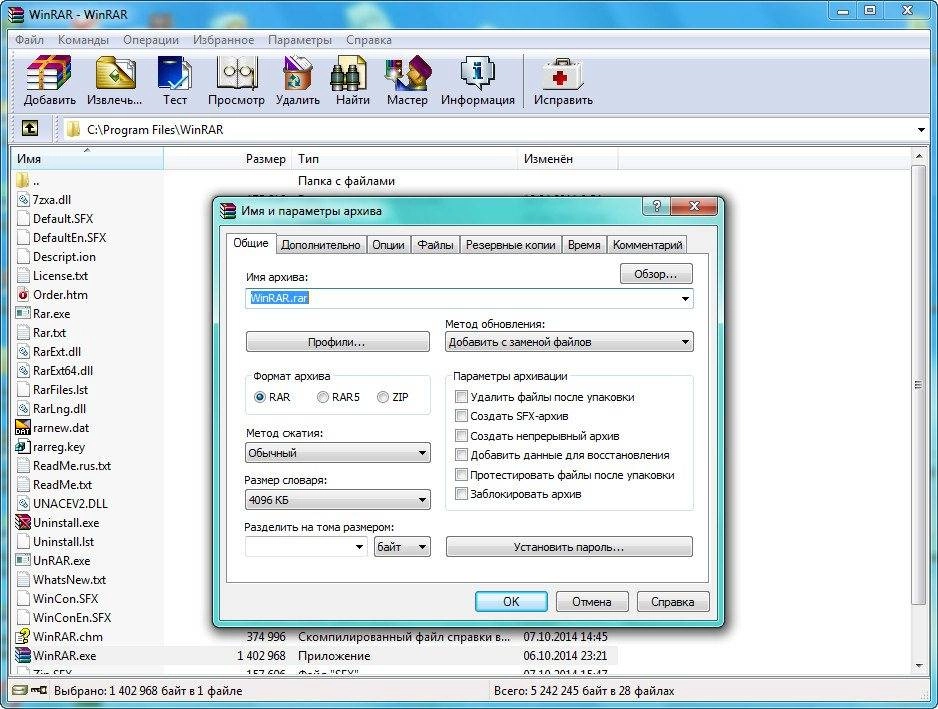The width and height of the screenshot is (938, 709).
Task: Select the rarnew.dat file icon
Action: [x=23, y=428]
